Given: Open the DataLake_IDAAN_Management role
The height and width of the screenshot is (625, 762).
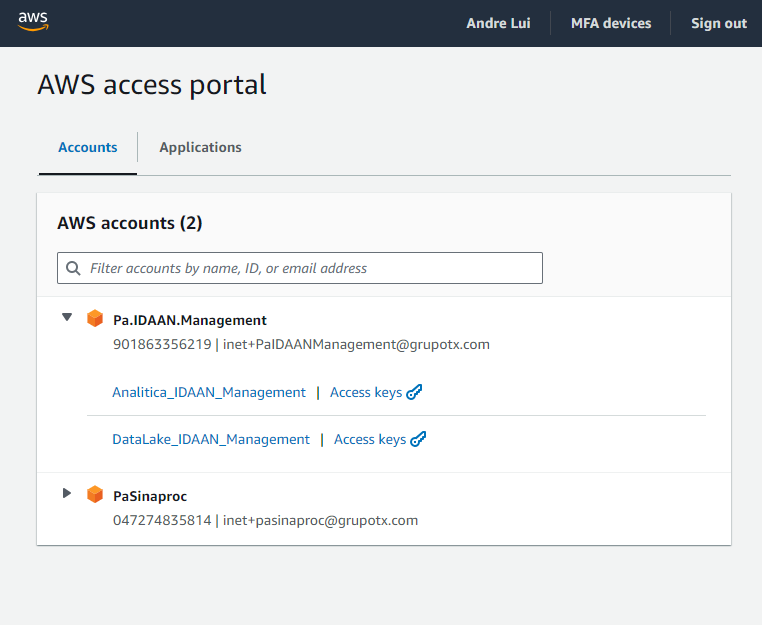Looking at the screenshot, I should 211,439.
